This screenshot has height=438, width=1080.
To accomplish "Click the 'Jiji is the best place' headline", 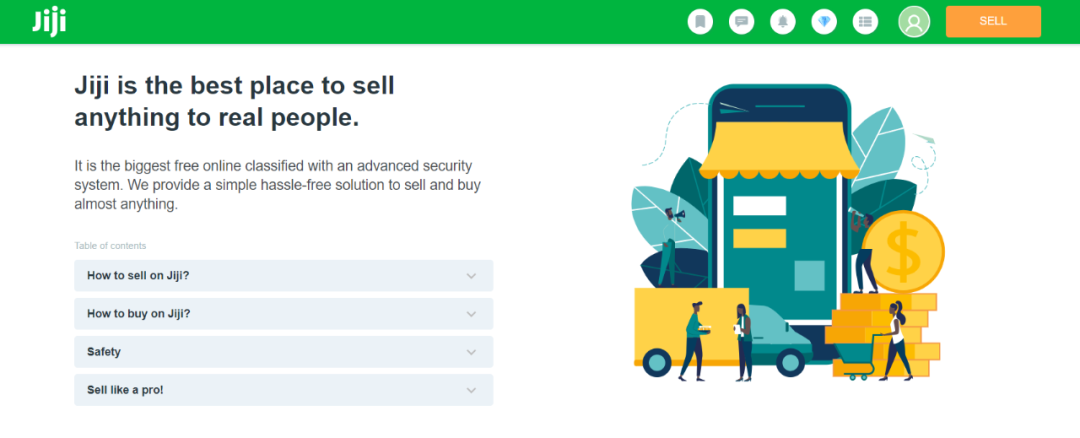I will (x=234, y=101).
